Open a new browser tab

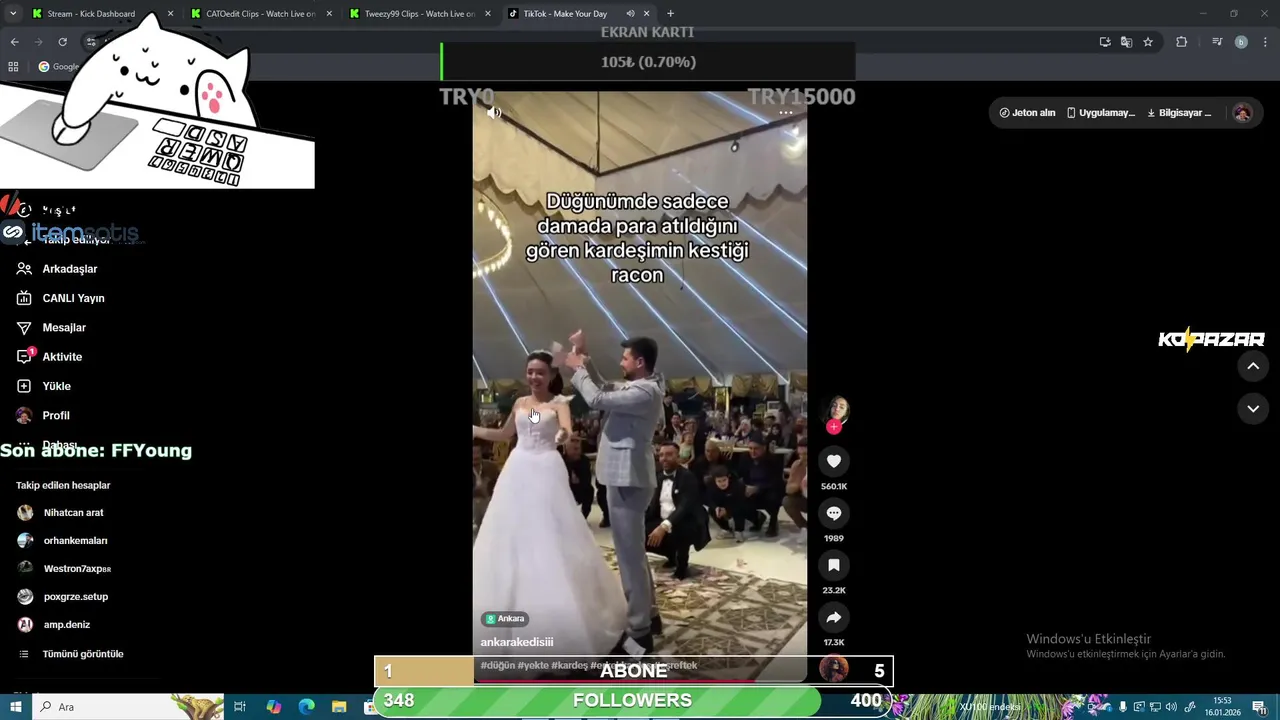[x=670, y=14]
